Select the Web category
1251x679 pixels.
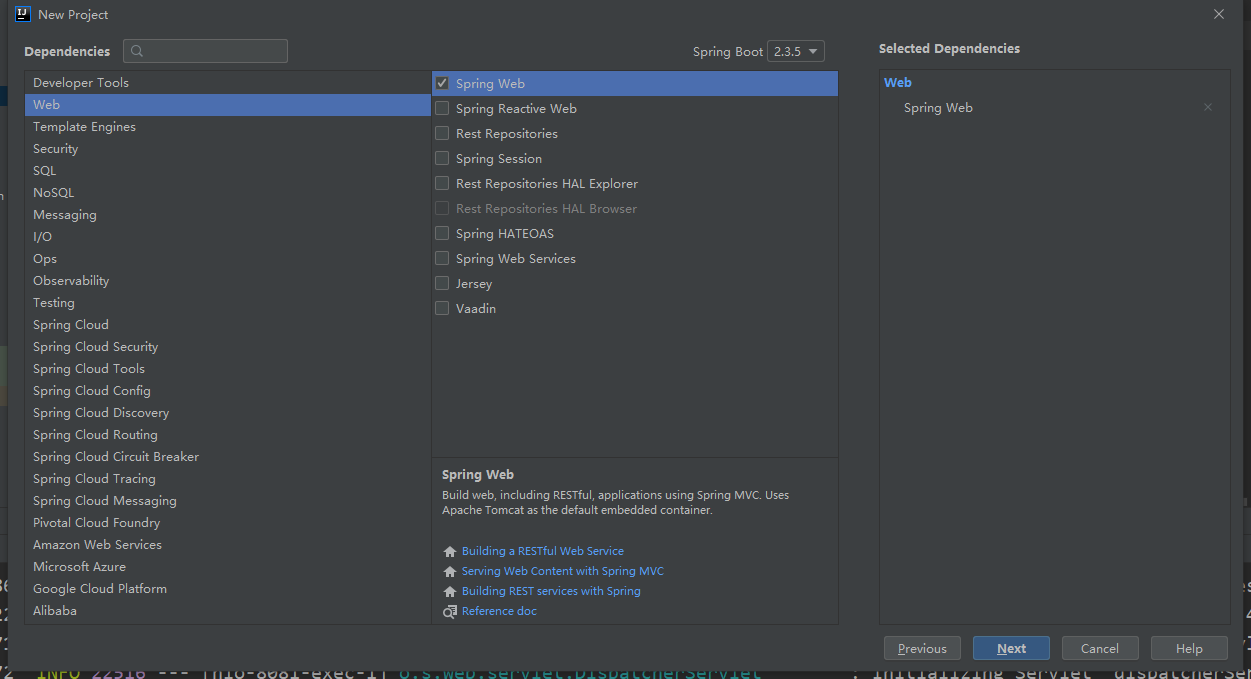[x=228, y=105]
